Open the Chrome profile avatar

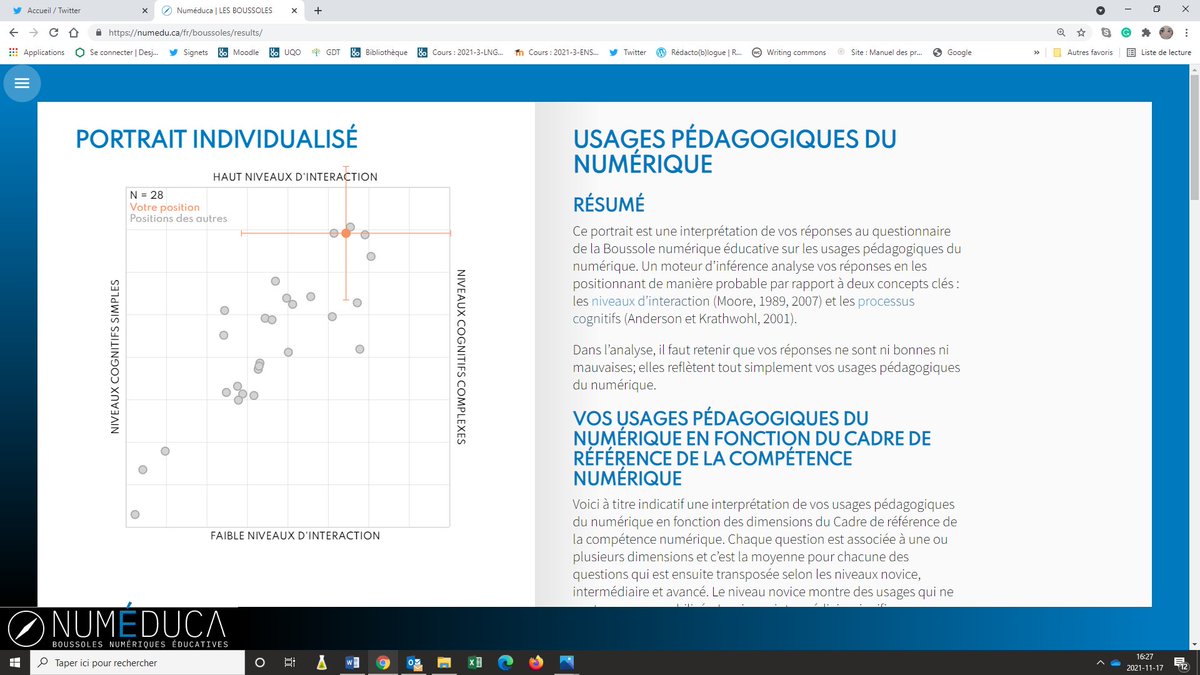coord(1166,32)
